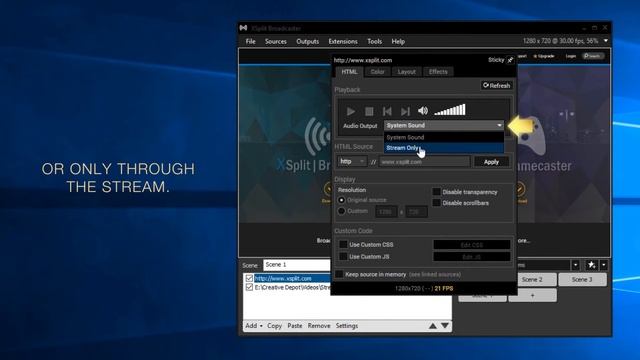Open the http protocol dropdown
Viewport: 640px width, 360px height.
point(352,162)
